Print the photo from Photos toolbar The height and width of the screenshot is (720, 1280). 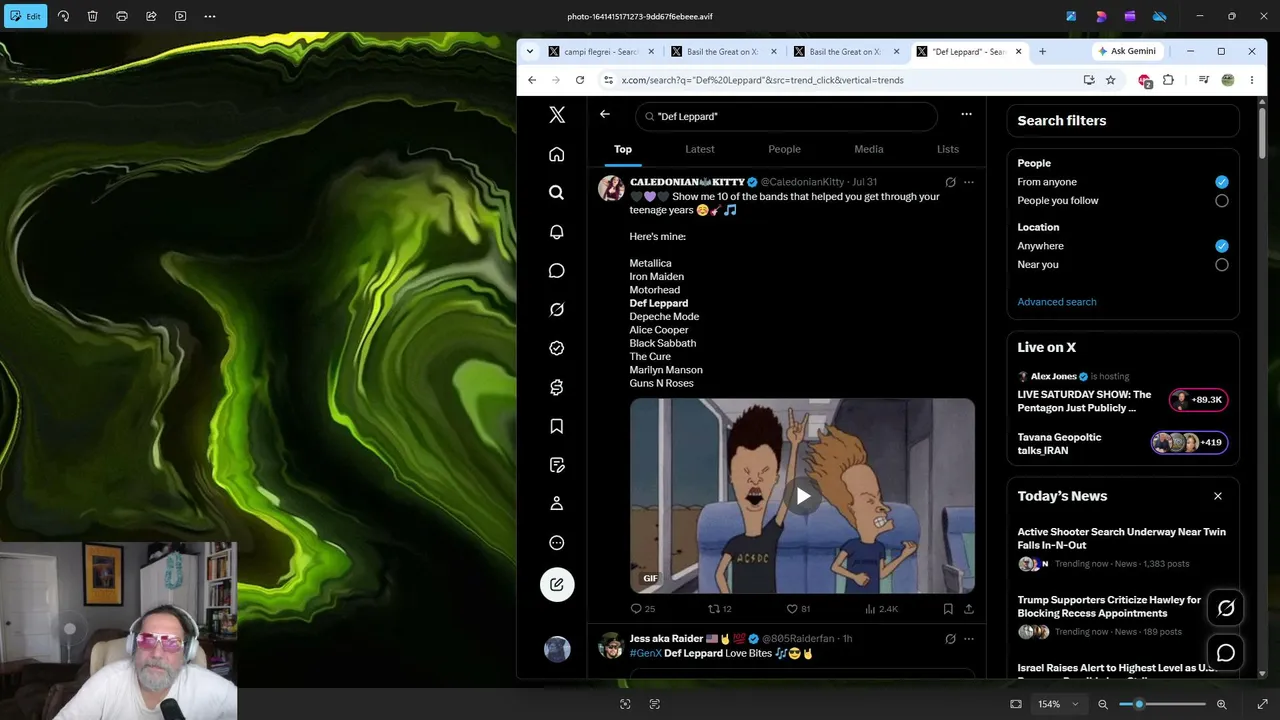tap(122, 16)
